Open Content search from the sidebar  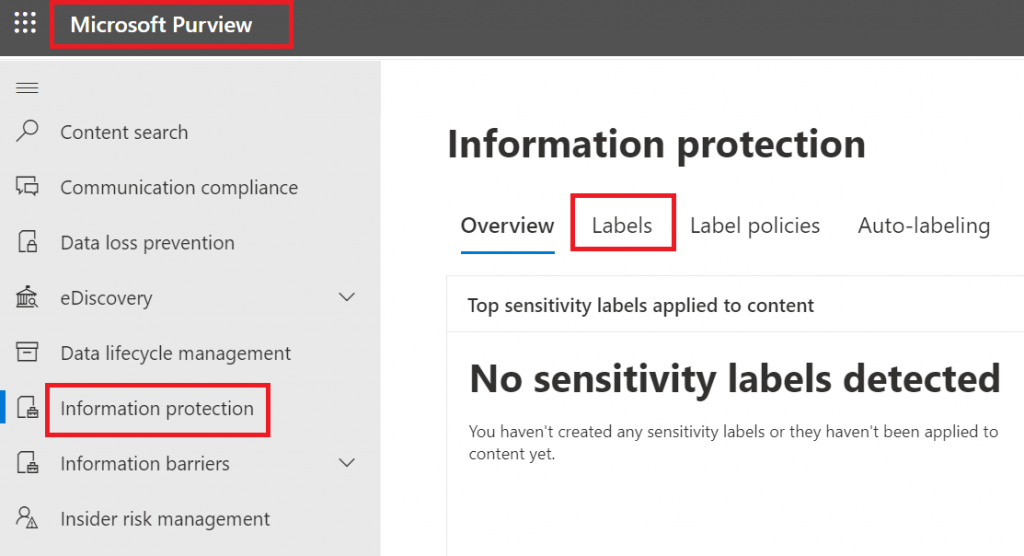[124, 132]
